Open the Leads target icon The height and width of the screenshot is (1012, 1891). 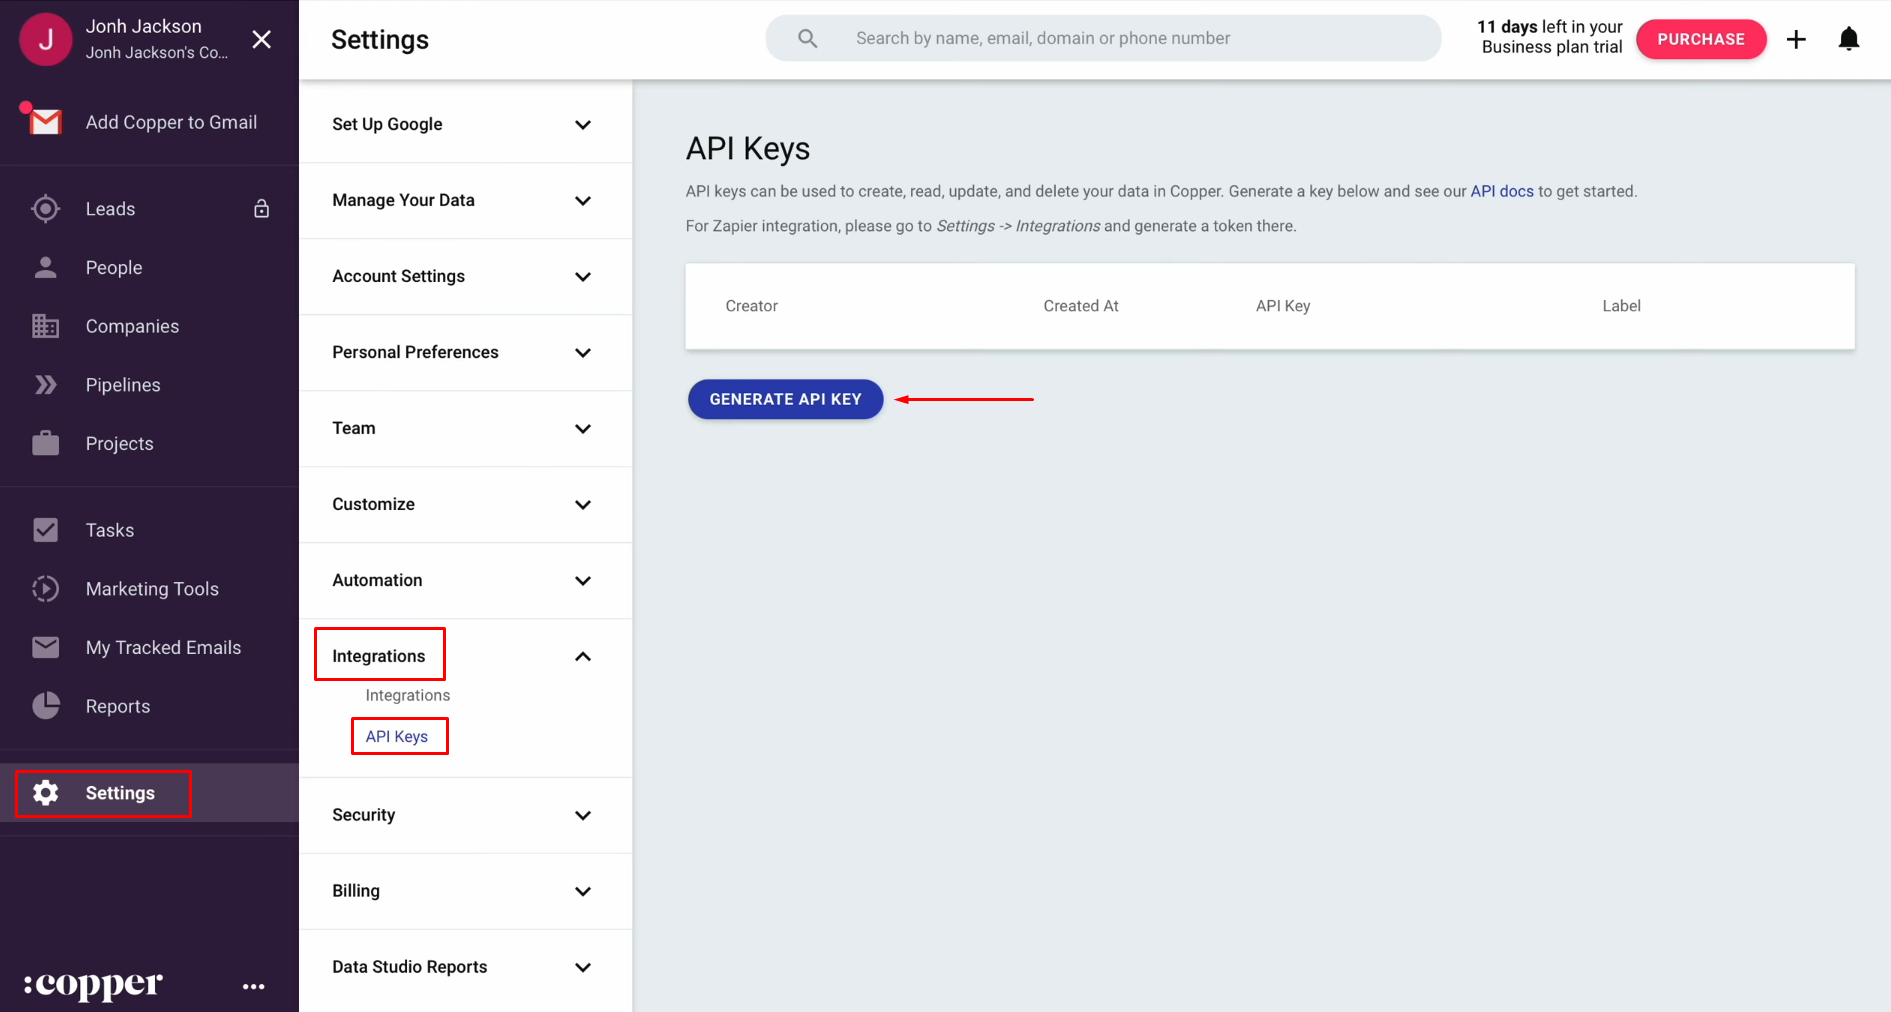[45, 208]
